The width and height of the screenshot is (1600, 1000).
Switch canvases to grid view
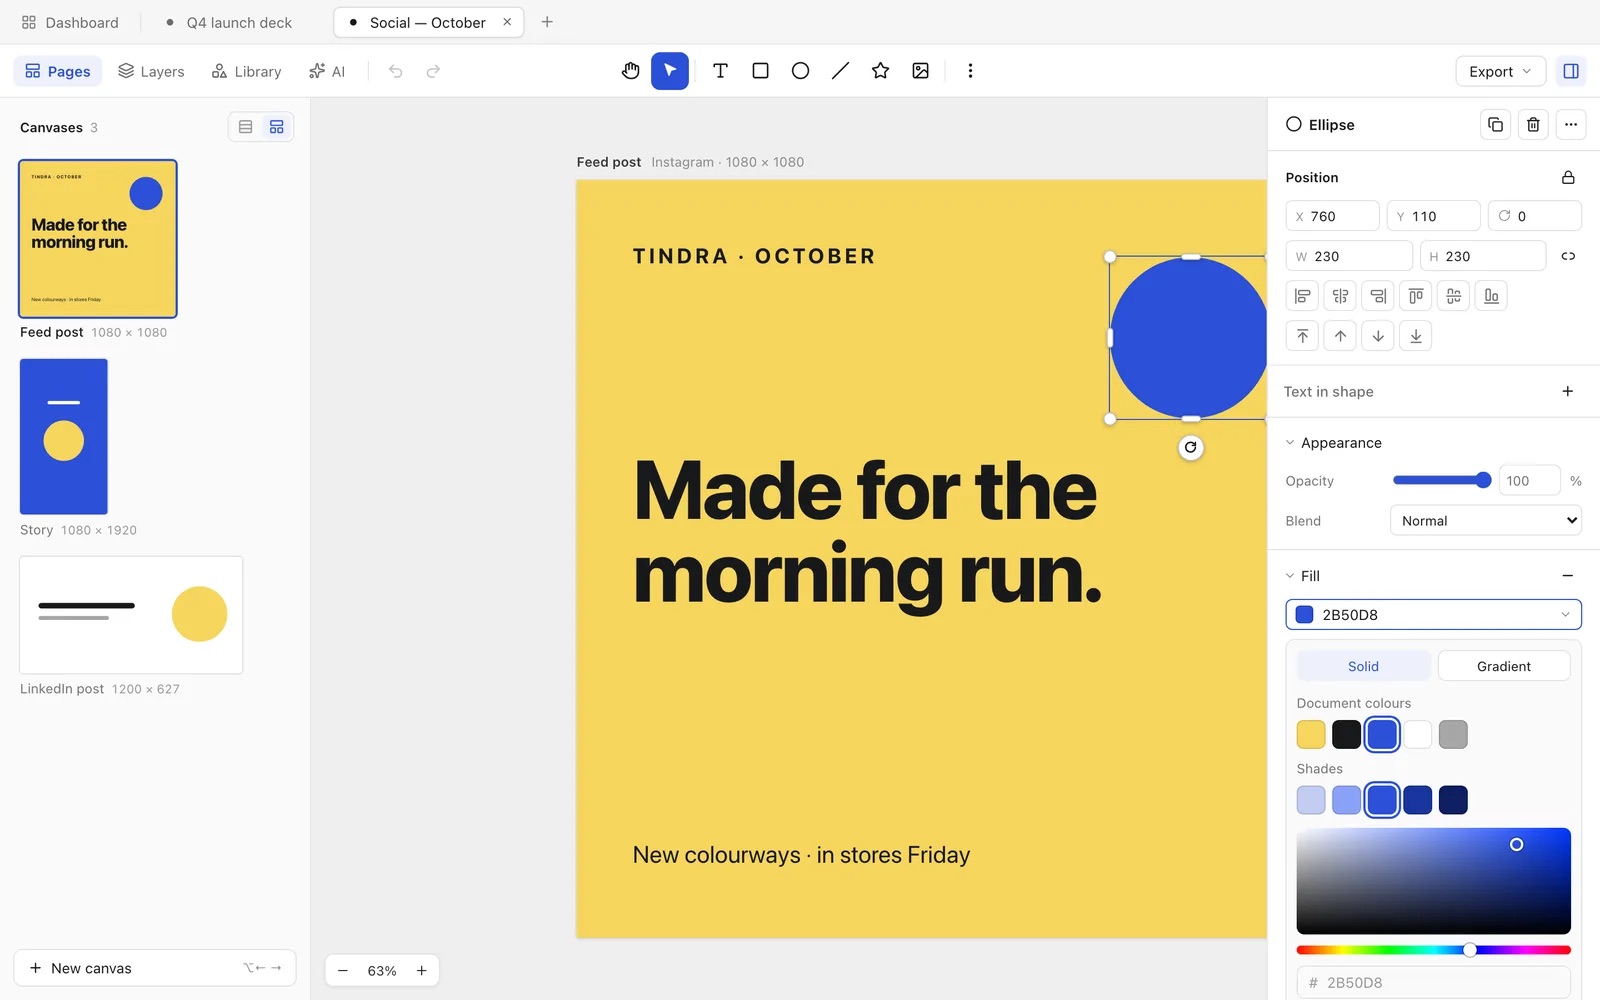(x=277, y=127)
